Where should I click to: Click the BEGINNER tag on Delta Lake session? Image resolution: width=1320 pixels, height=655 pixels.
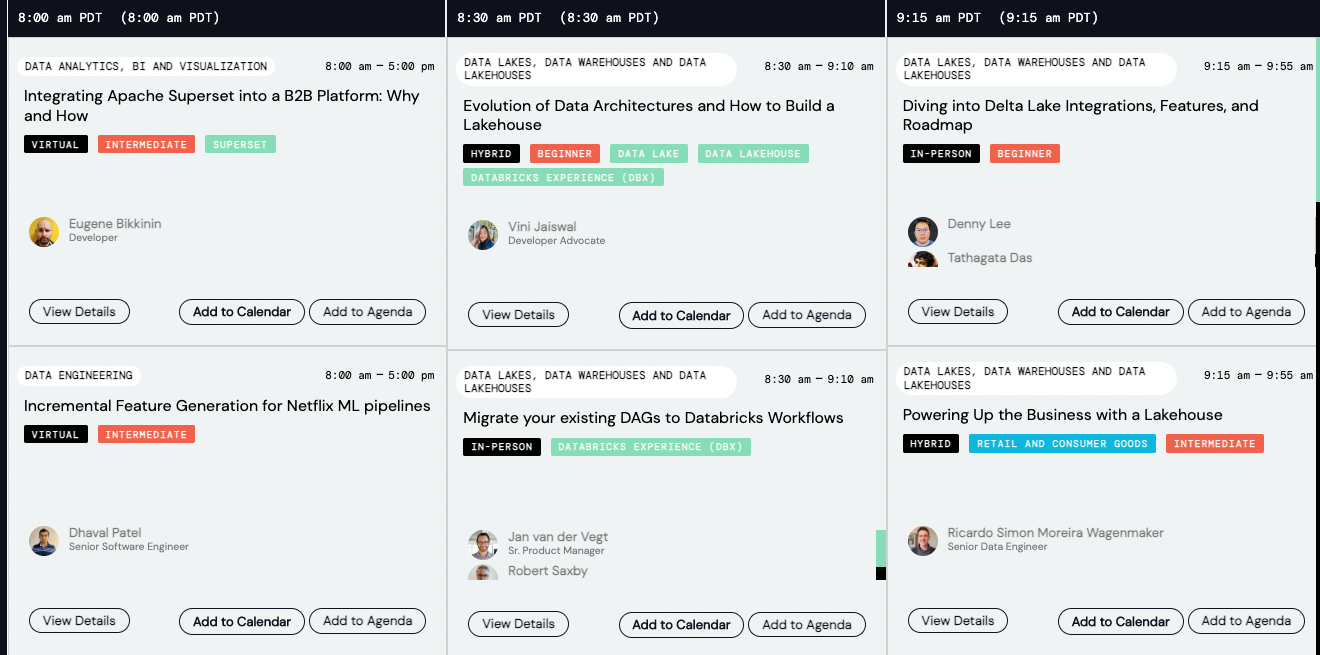click(1024, 154)
